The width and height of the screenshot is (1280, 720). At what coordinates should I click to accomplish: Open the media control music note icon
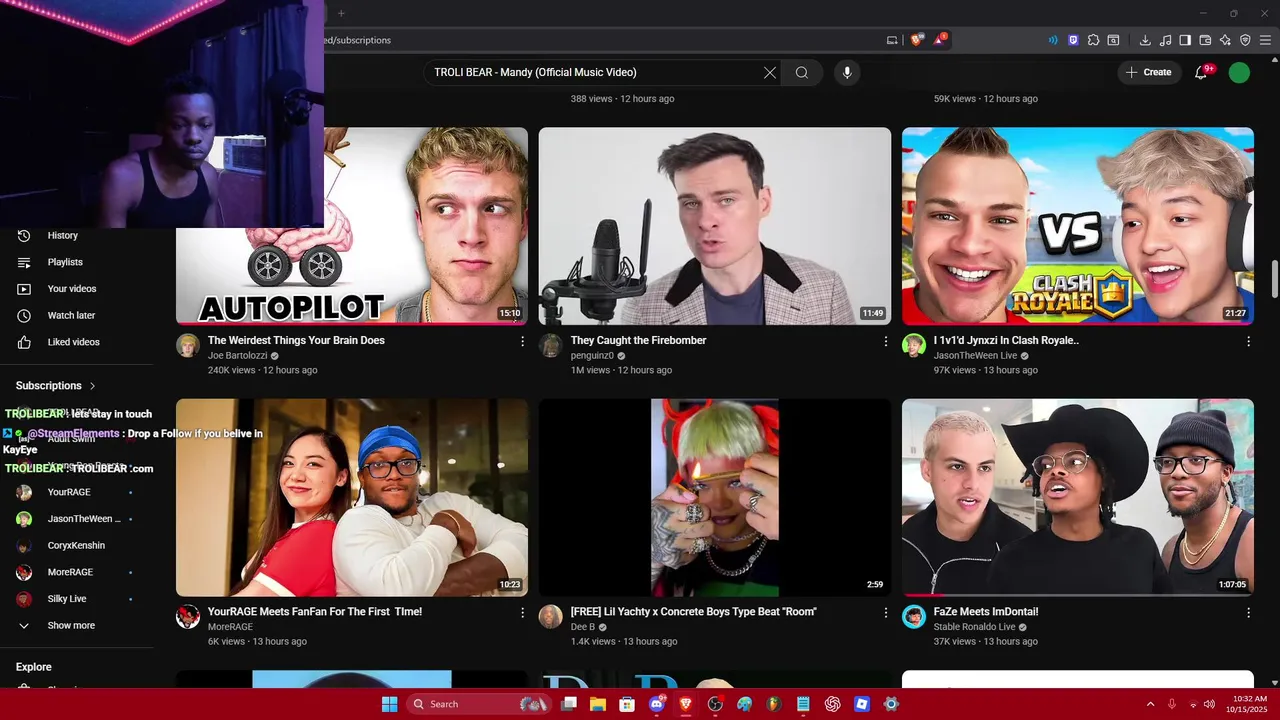[1165, 40]
